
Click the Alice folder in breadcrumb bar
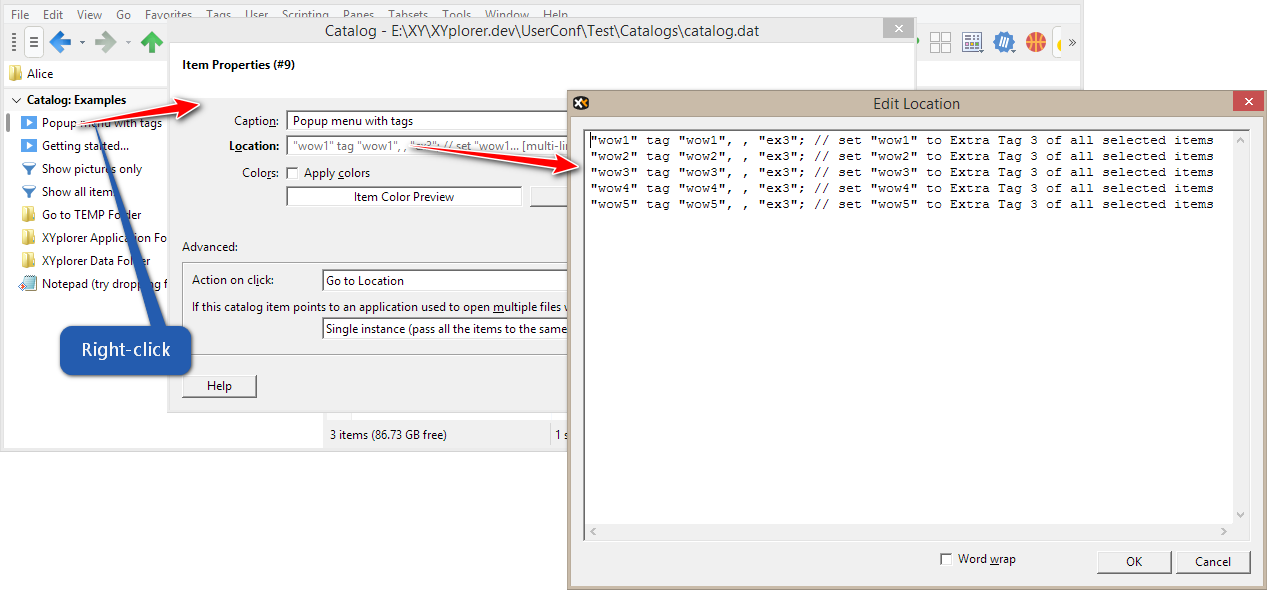33,73
